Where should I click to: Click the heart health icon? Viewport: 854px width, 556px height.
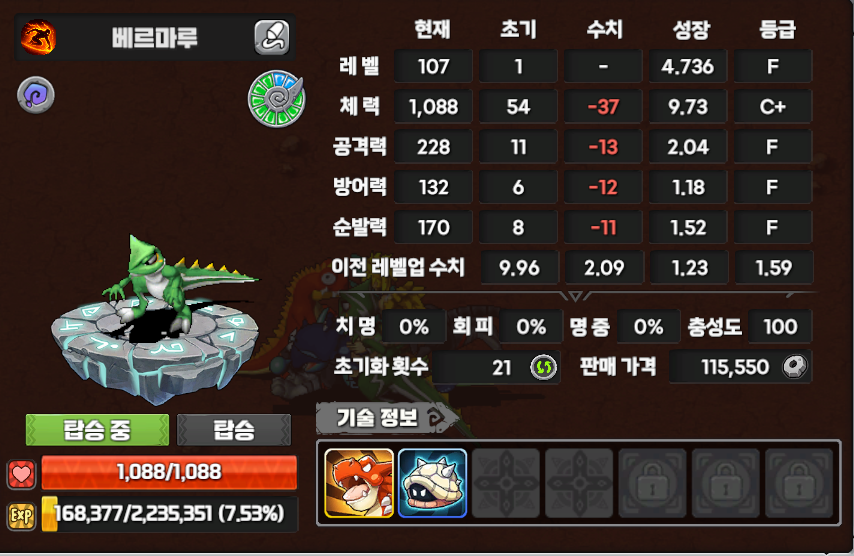click(x=22, y=474)
